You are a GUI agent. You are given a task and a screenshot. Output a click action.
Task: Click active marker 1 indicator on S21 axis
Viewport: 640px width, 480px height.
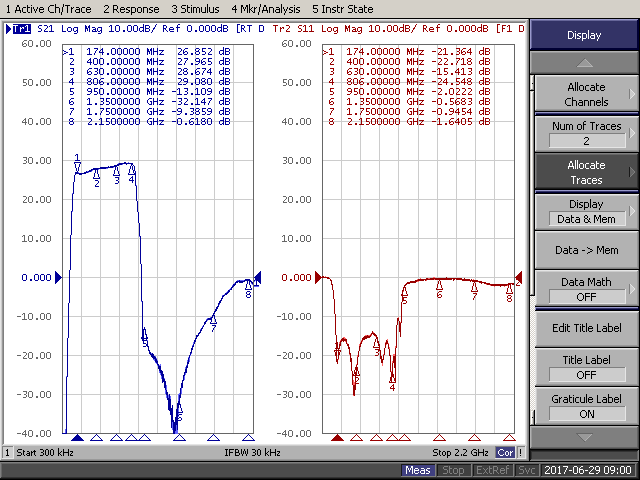(x=77, y=438)
